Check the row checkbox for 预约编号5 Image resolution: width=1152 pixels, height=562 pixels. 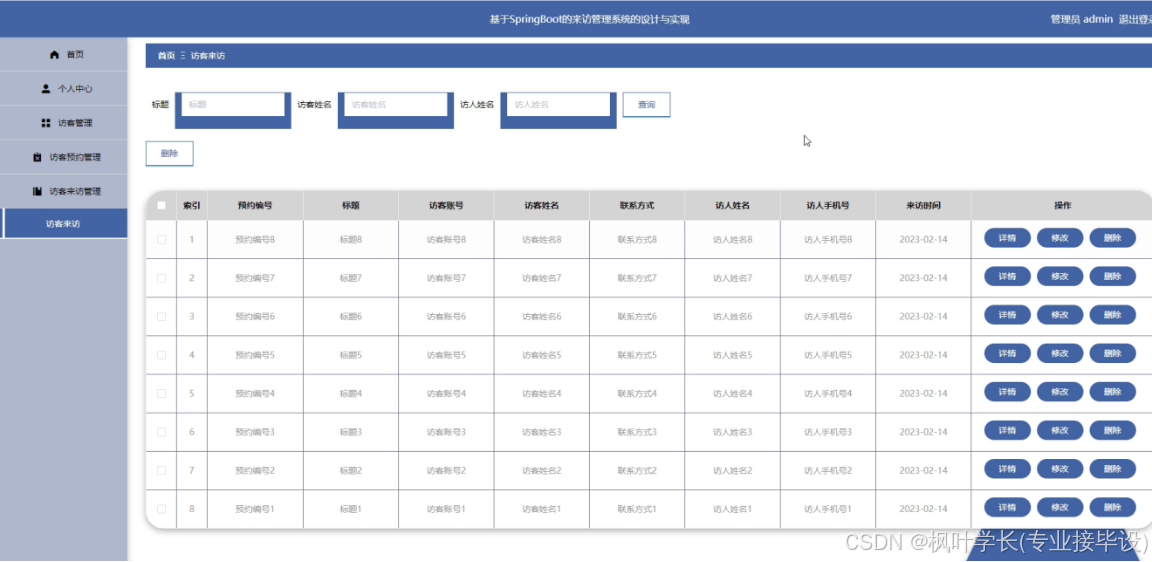(162, 355)
